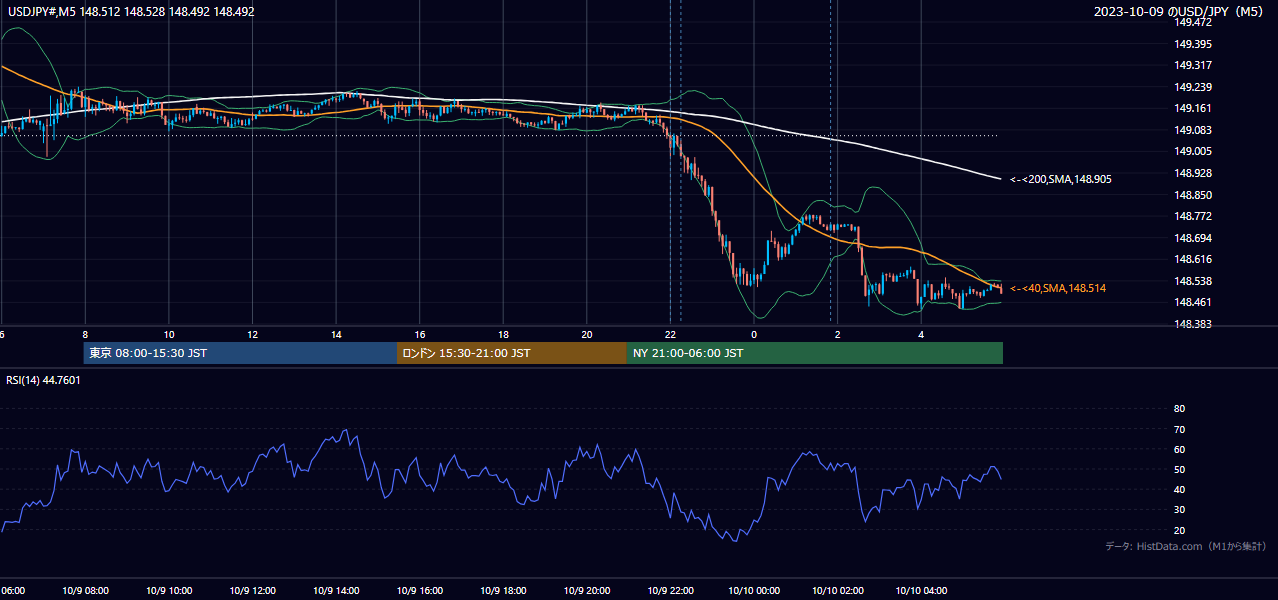Click the 10/9 08:00 time axis label
The height and width of the screenshot is (600, 1278).
pos(85,591)
